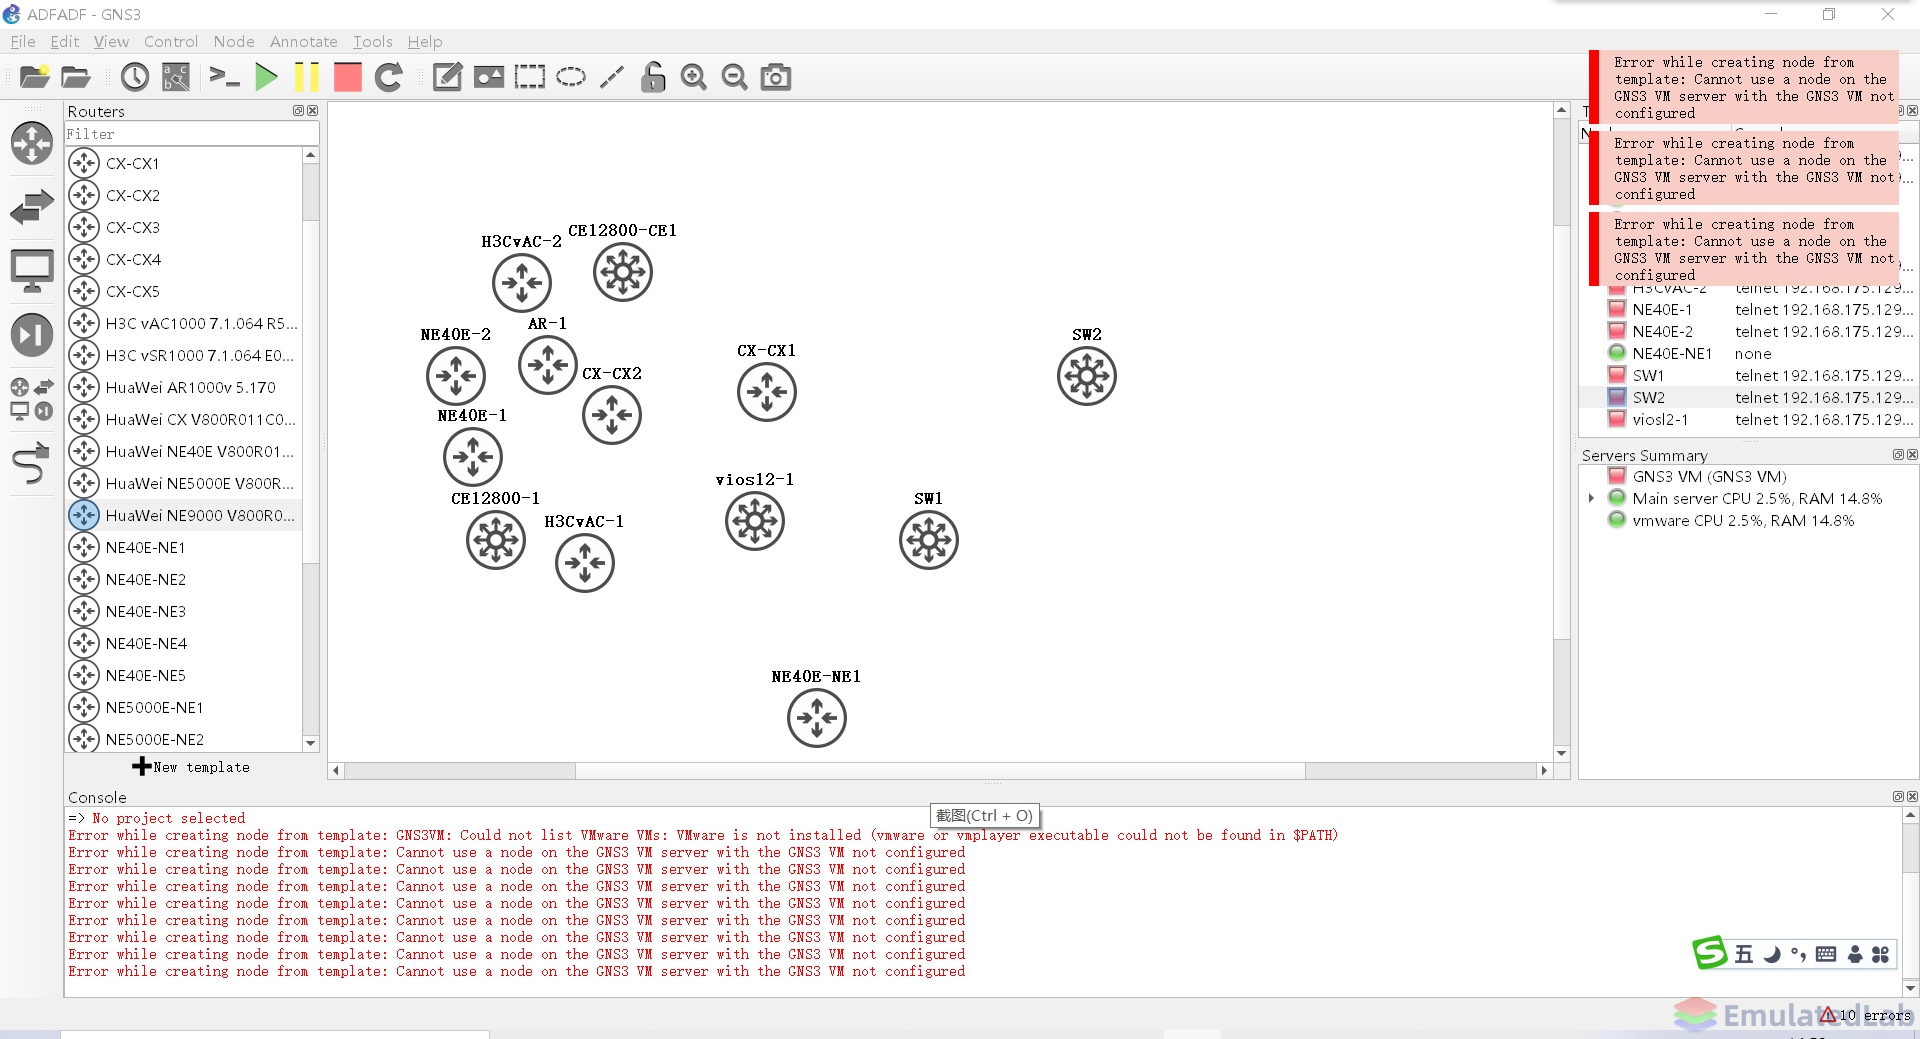Image resolution: width=1920 pixels, height=1039 pixels.
Task: Reload all nodes icon
Action: coord(389,77)
